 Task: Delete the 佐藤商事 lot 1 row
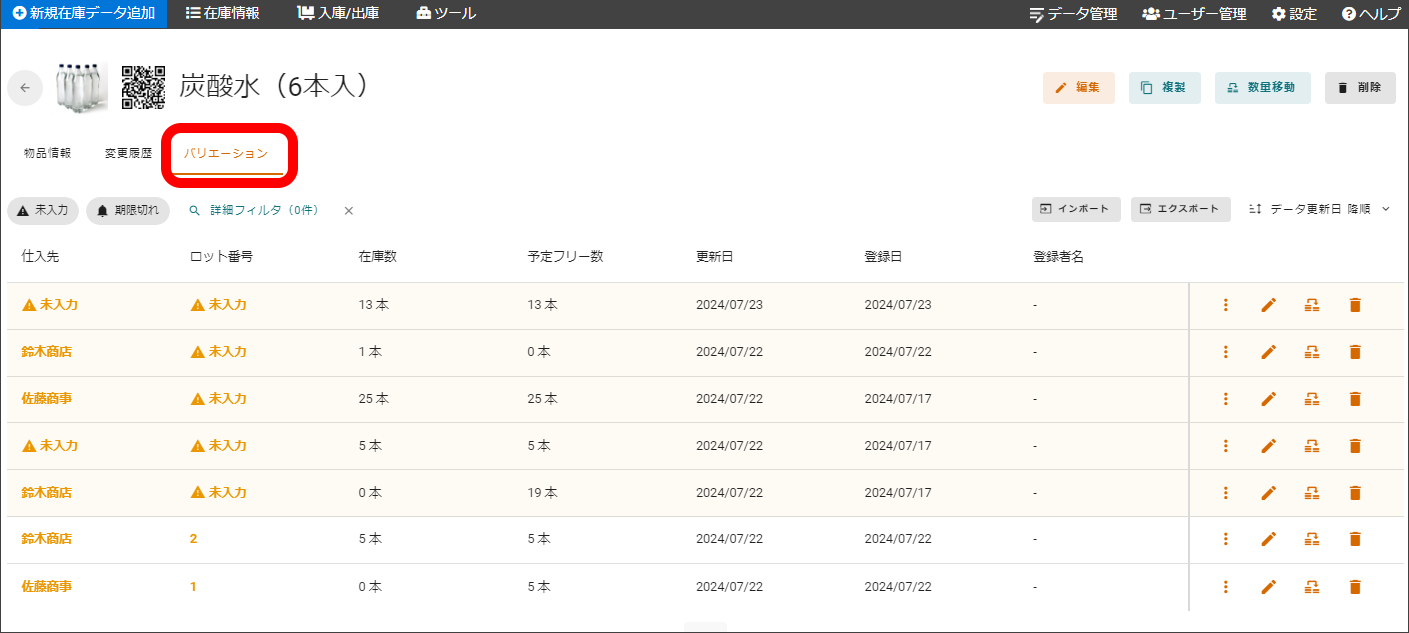click(1355, 587)
